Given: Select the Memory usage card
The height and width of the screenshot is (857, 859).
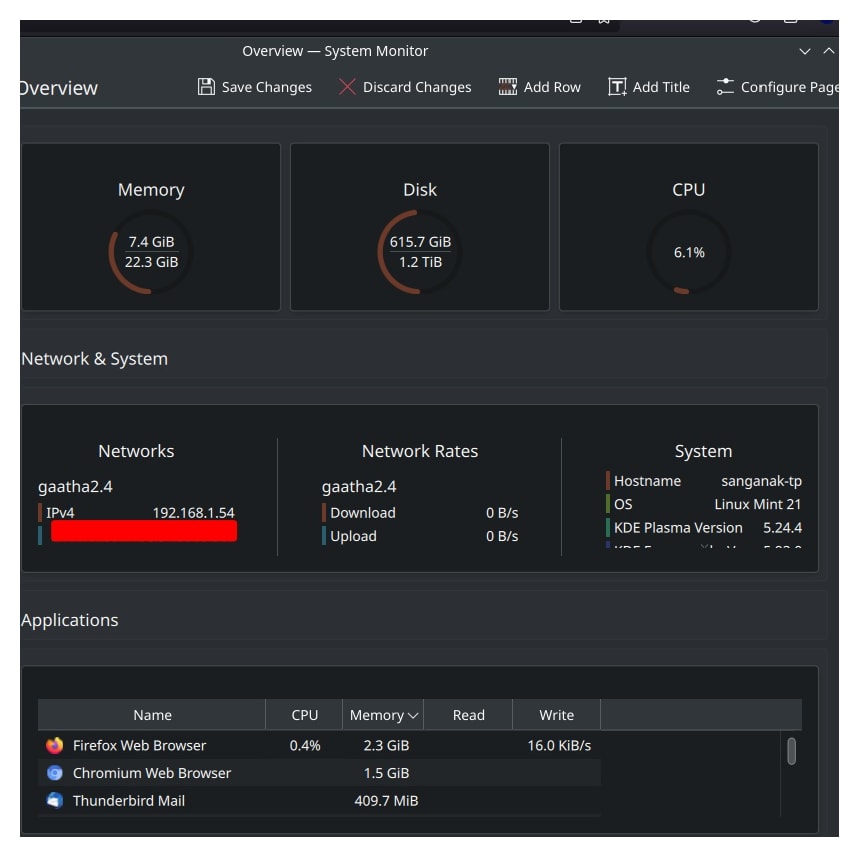Looking at the screenshot, I should [x=151, y=227].
